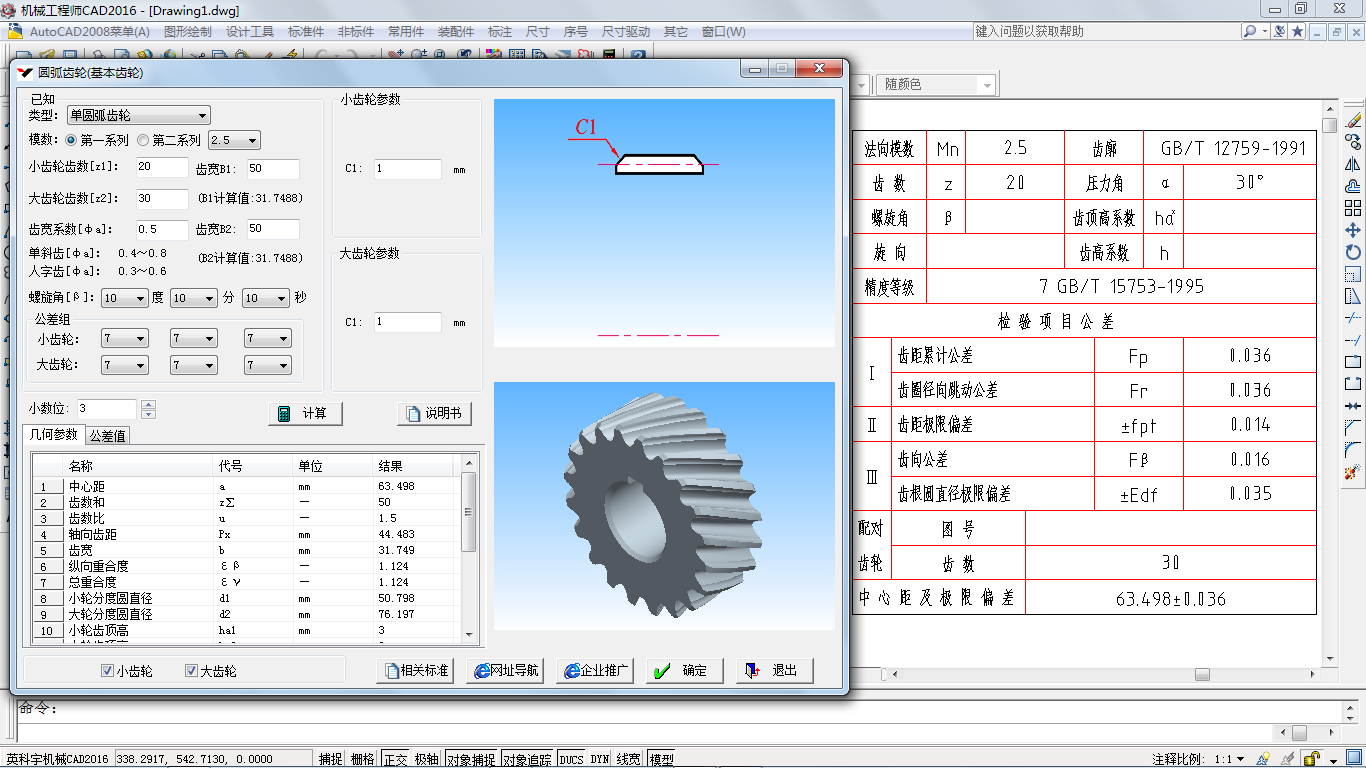Image resolution: width=1366 pixels, height=768 pixels.
Task: Select the 第二系列 module radio button
Action: pos(143,141)
